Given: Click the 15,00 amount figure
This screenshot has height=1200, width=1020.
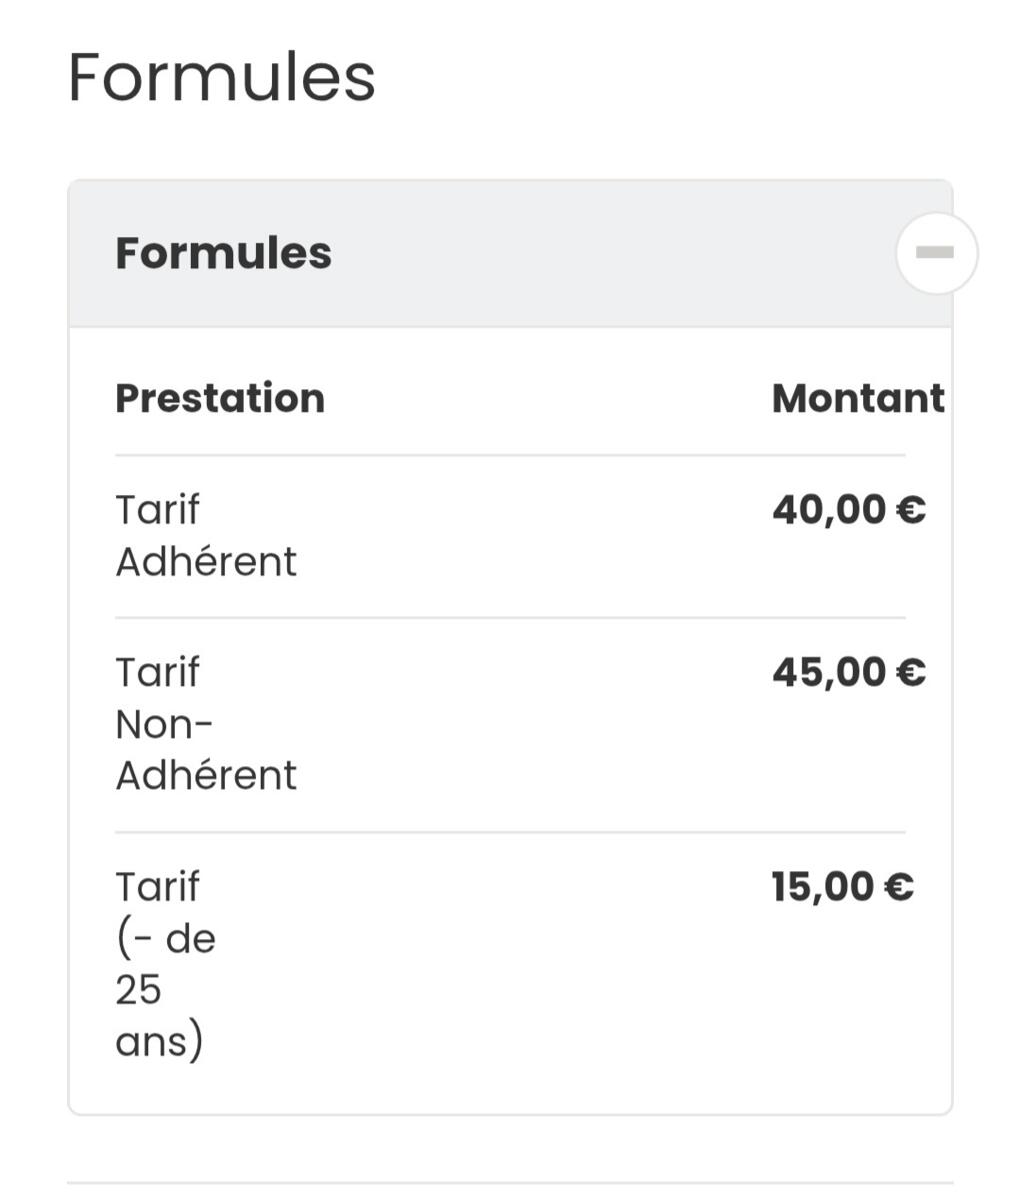Looking at the screenshot, I should (x=822, y=887).
